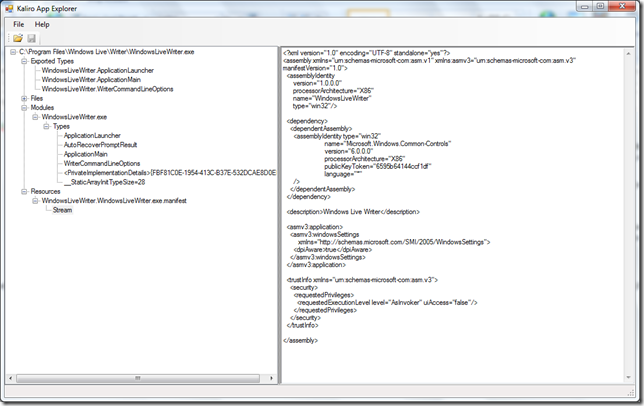Select the Exported Types tree item
The image size is (644, 406).
[x=52, y=61]
